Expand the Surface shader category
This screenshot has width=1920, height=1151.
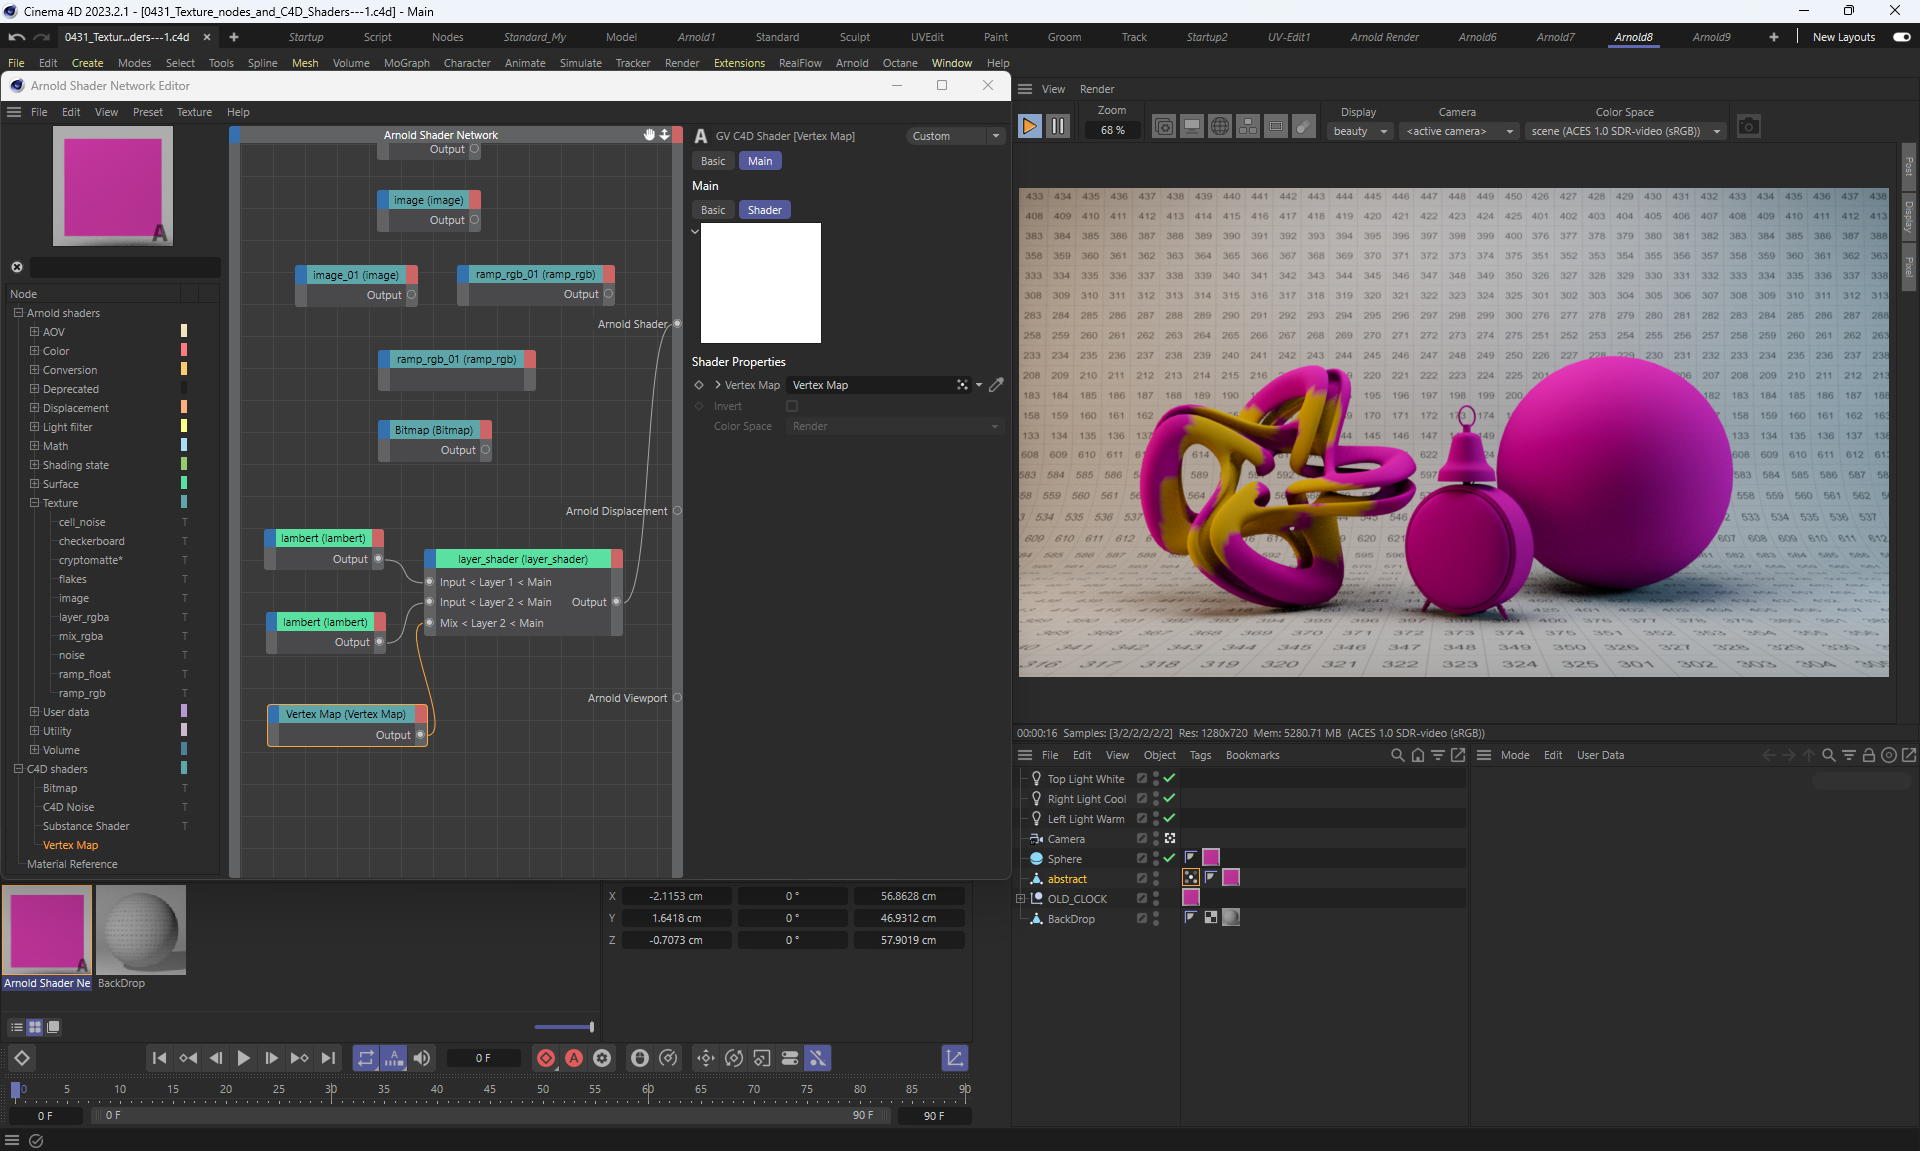(x=34, y=484)
